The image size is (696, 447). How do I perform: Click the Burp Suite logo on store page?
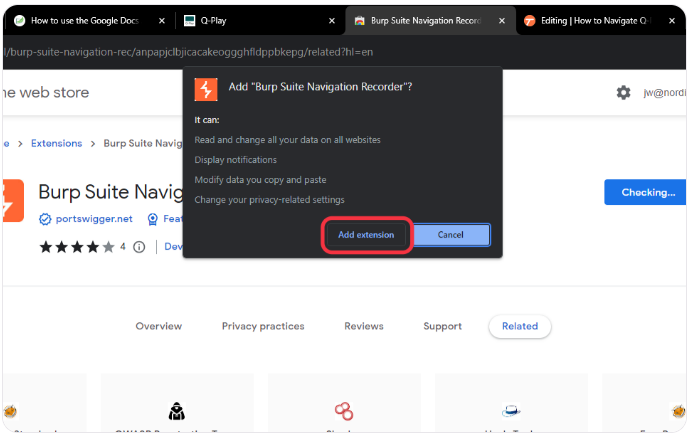tap(12, 202)
